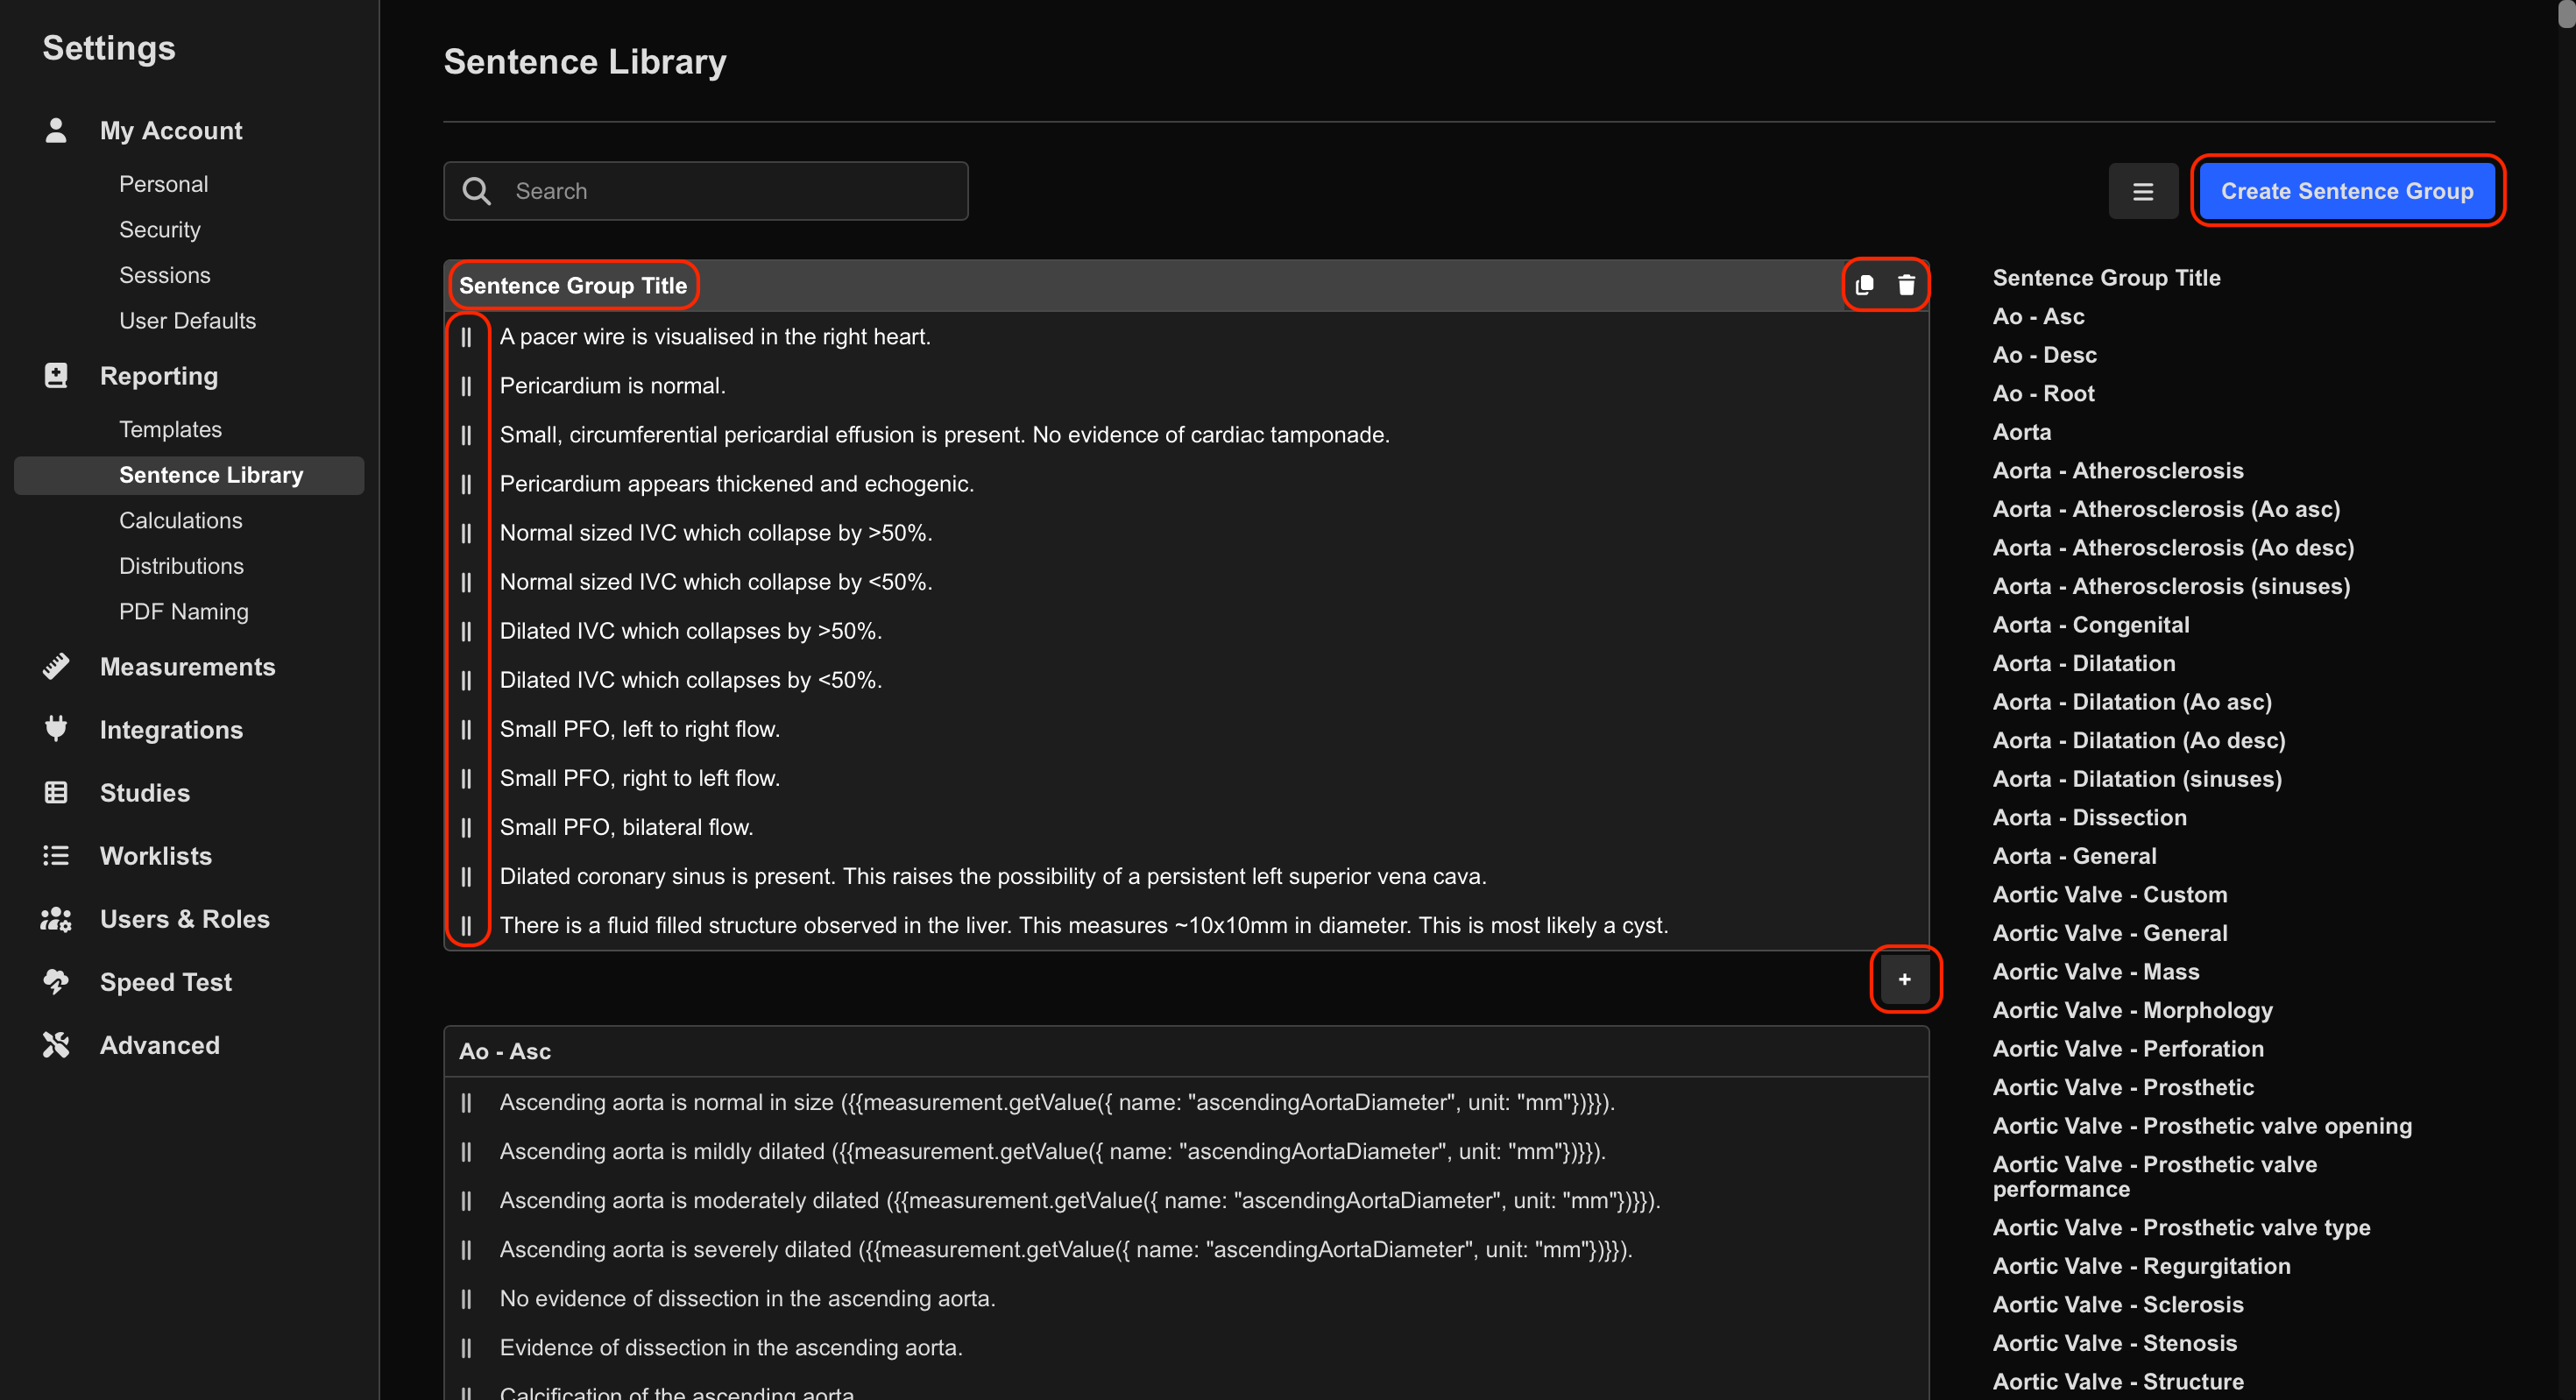Select drag handle next to 'Small PFO, bilateral flow.'
2576x1400 pixels.
click(x=466, y=828)
